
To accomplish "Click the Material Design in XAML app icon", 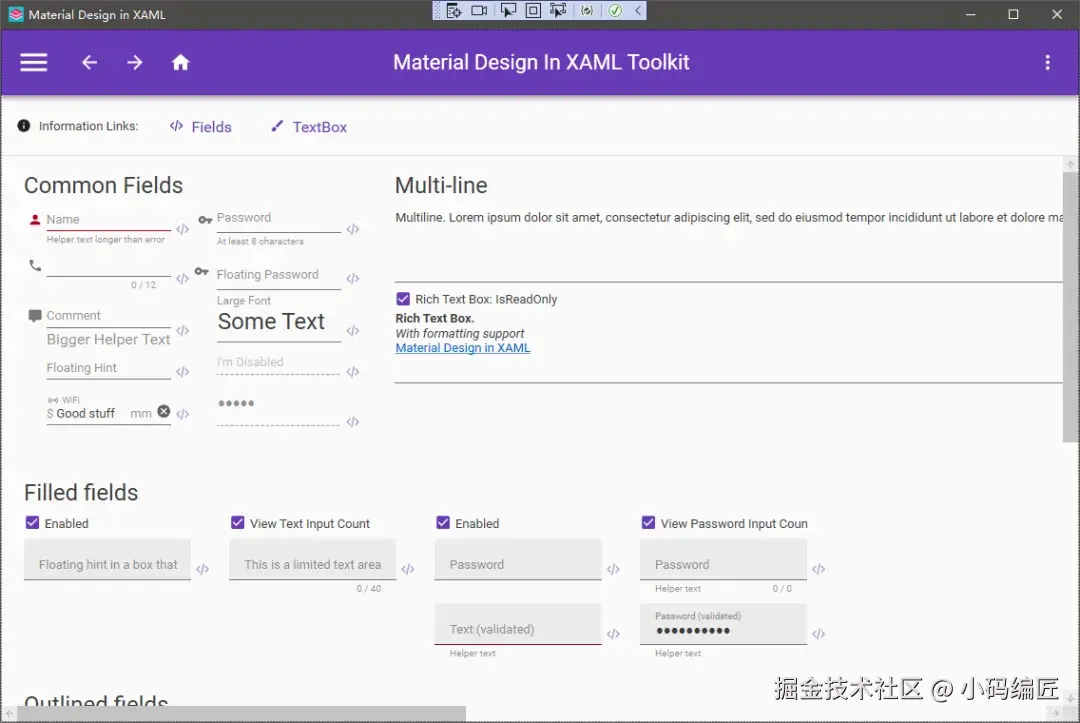I will [x=16, y=14].
